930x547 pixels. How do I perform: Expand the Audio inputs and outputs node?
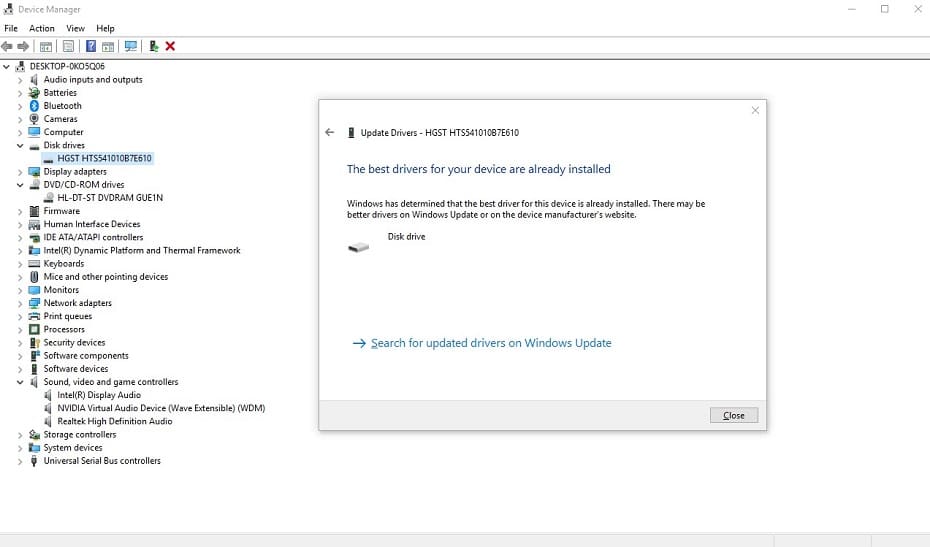point(20,79)
